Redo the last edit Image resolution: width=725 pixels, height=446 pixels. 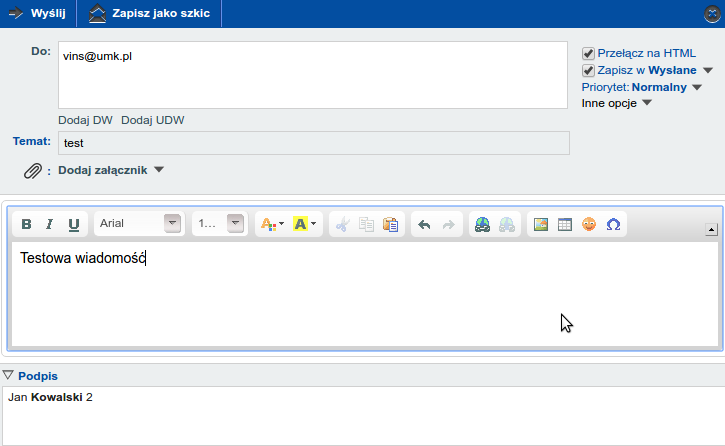pyautogui.click(x=449, y=225)
